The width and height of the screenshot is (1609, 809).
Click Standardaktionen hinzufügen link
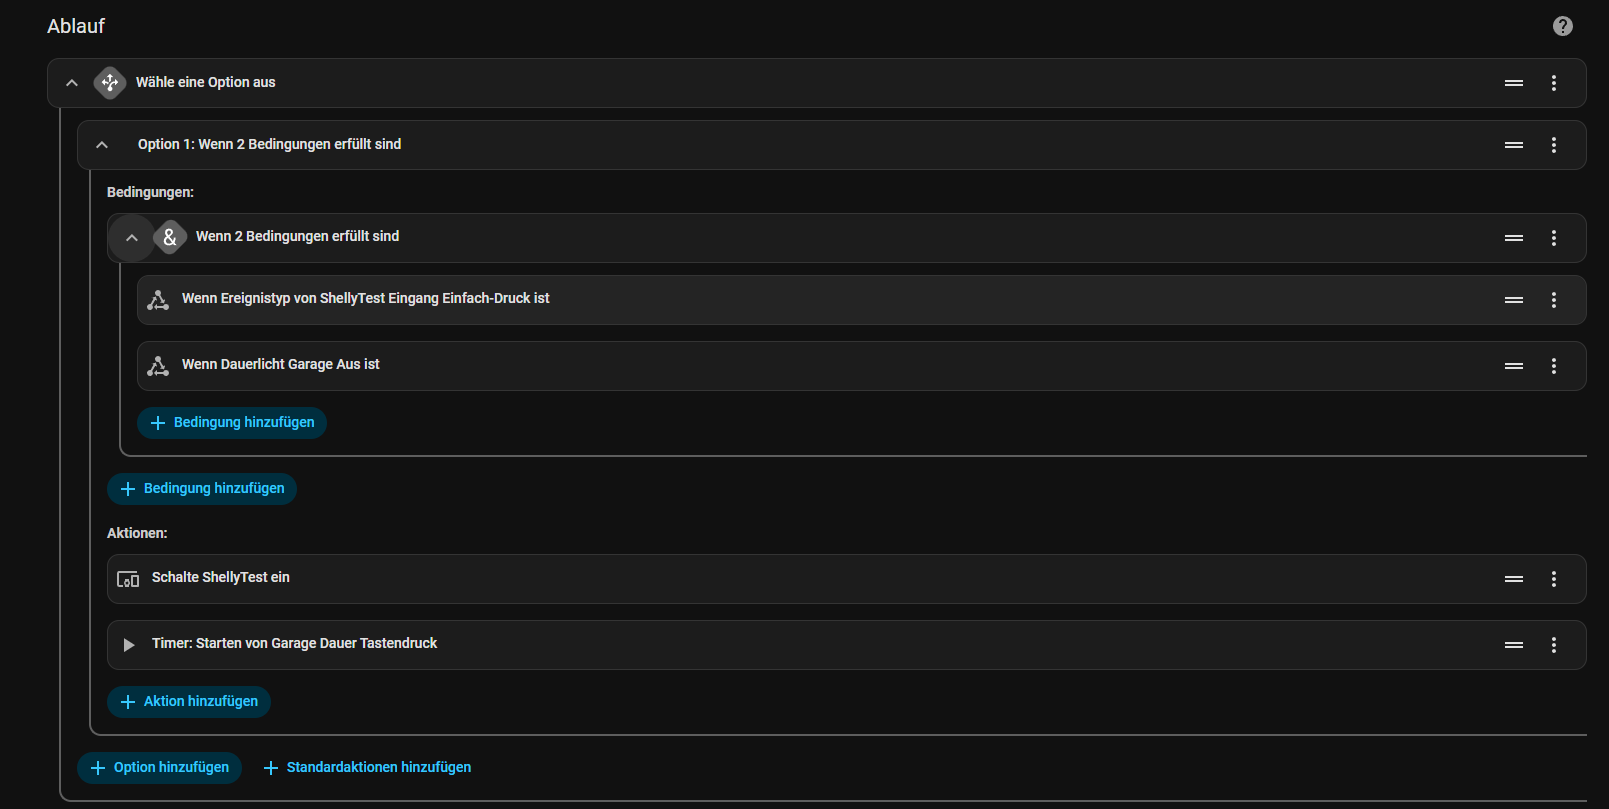367,768
